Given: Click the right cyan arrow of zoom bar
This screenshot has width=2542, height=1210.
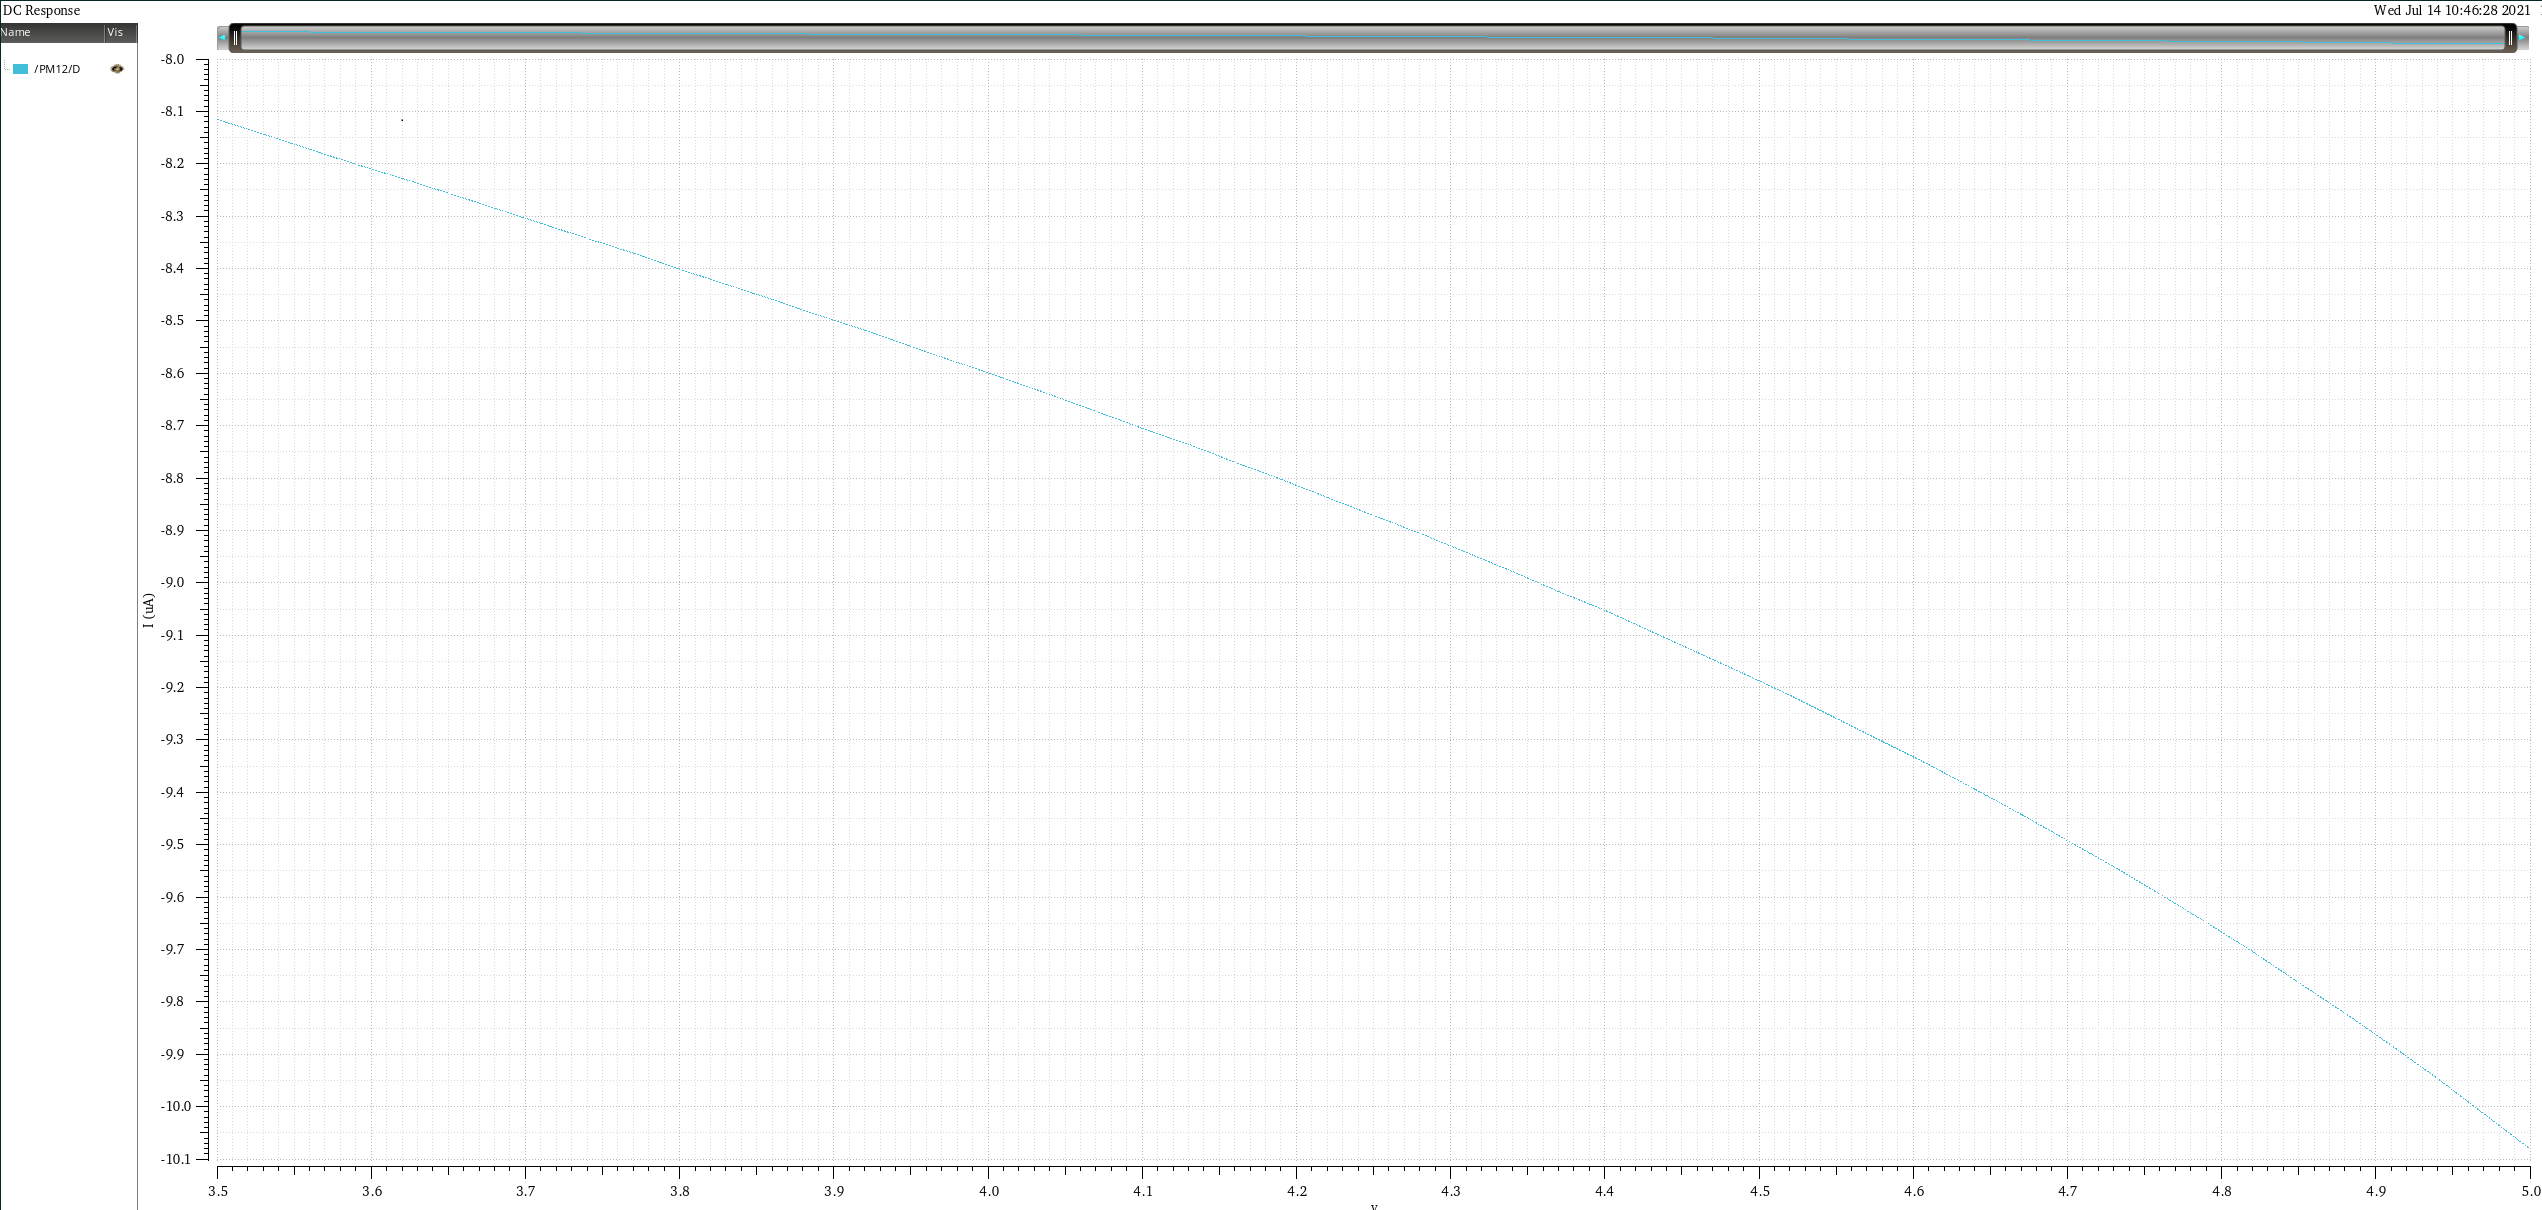Looking at the screenshot, I should coord(2523,38).
